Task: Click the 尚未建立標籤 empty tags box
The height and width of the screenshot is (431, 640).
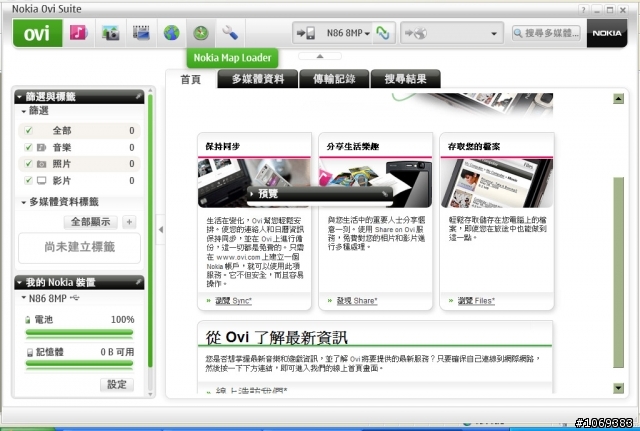Action: pyautogui.click(x=80, y=248)
